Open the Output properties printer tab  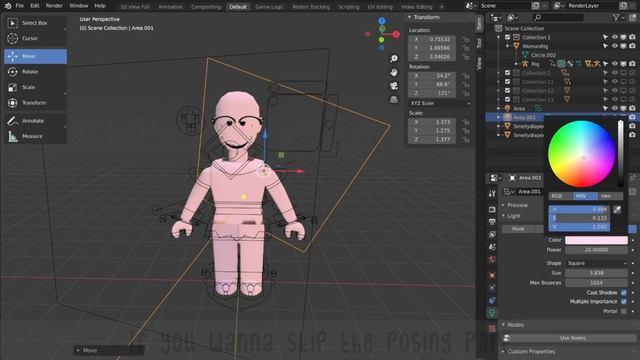(492, 222)
